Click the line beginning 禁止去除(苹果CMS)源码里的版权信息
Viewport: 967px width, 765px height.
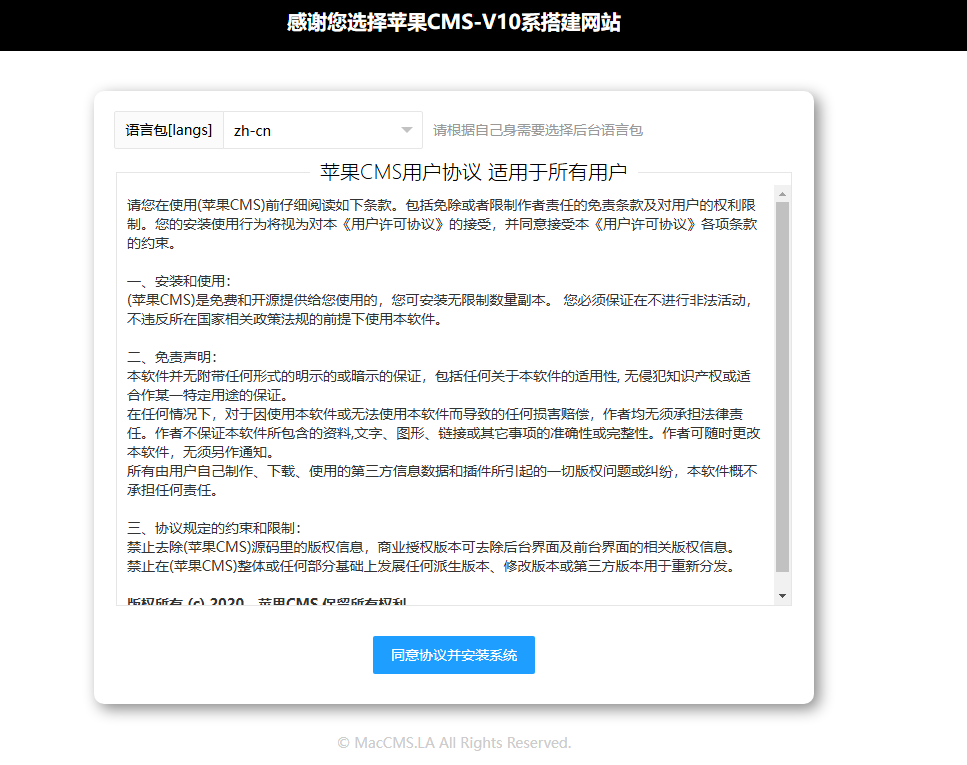point(431,547)
